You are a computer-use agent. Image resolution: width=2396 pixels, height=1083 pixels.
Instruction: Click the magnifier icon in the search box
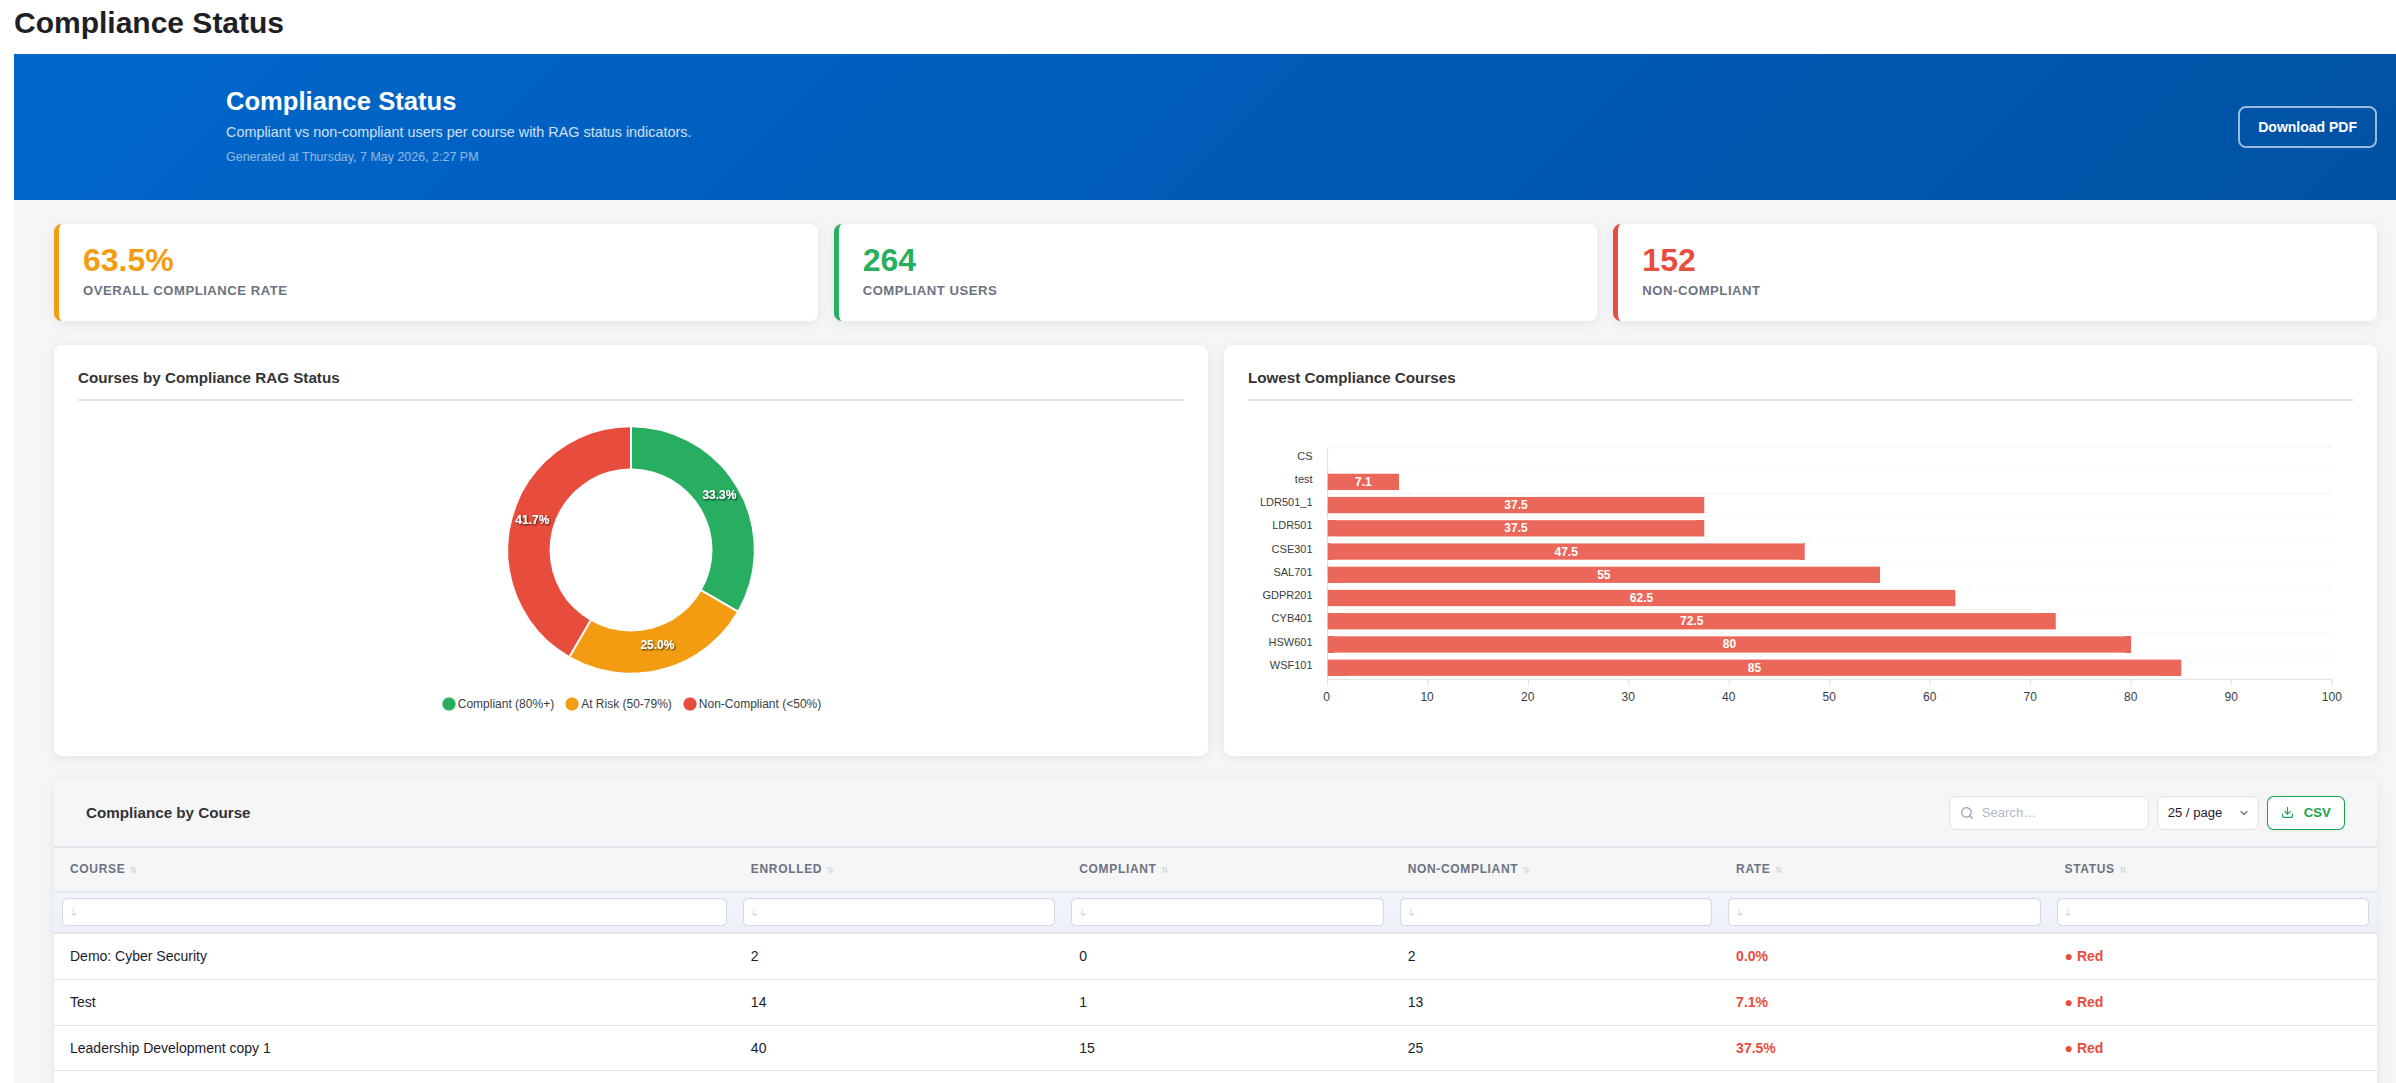point(1967,813)
